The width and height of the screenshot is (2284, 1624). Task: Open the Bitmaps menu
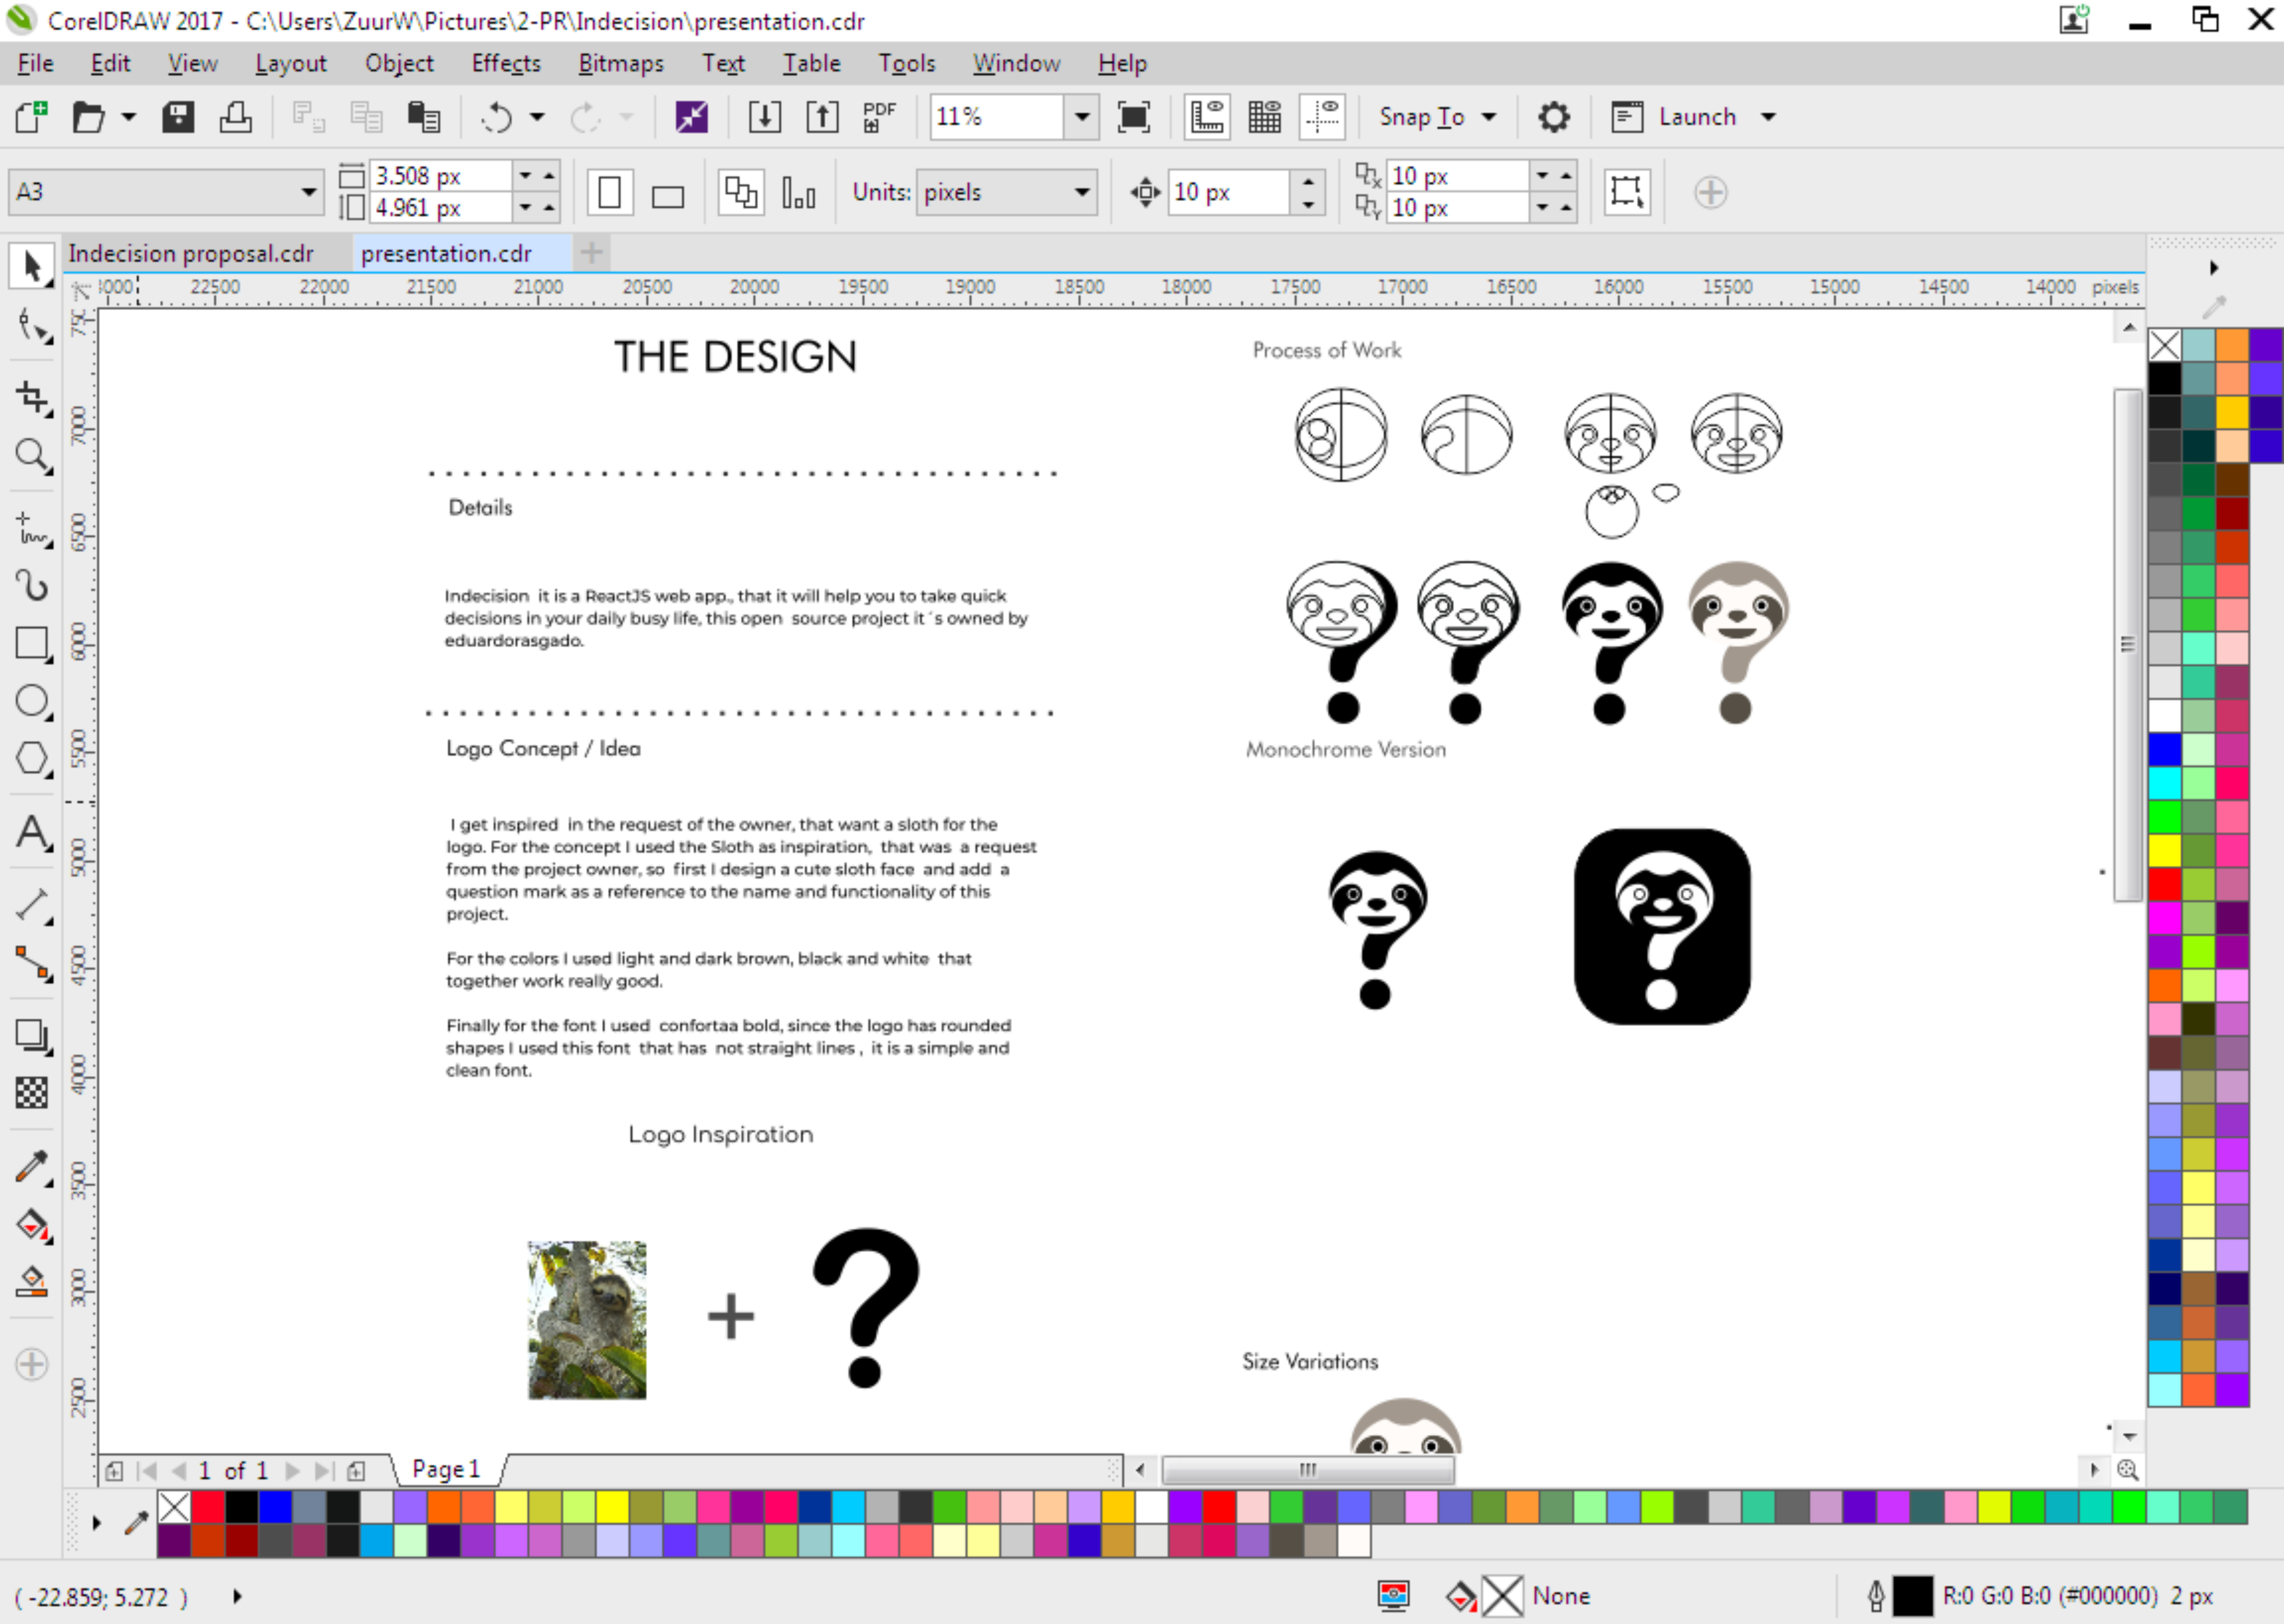(620, 63)
